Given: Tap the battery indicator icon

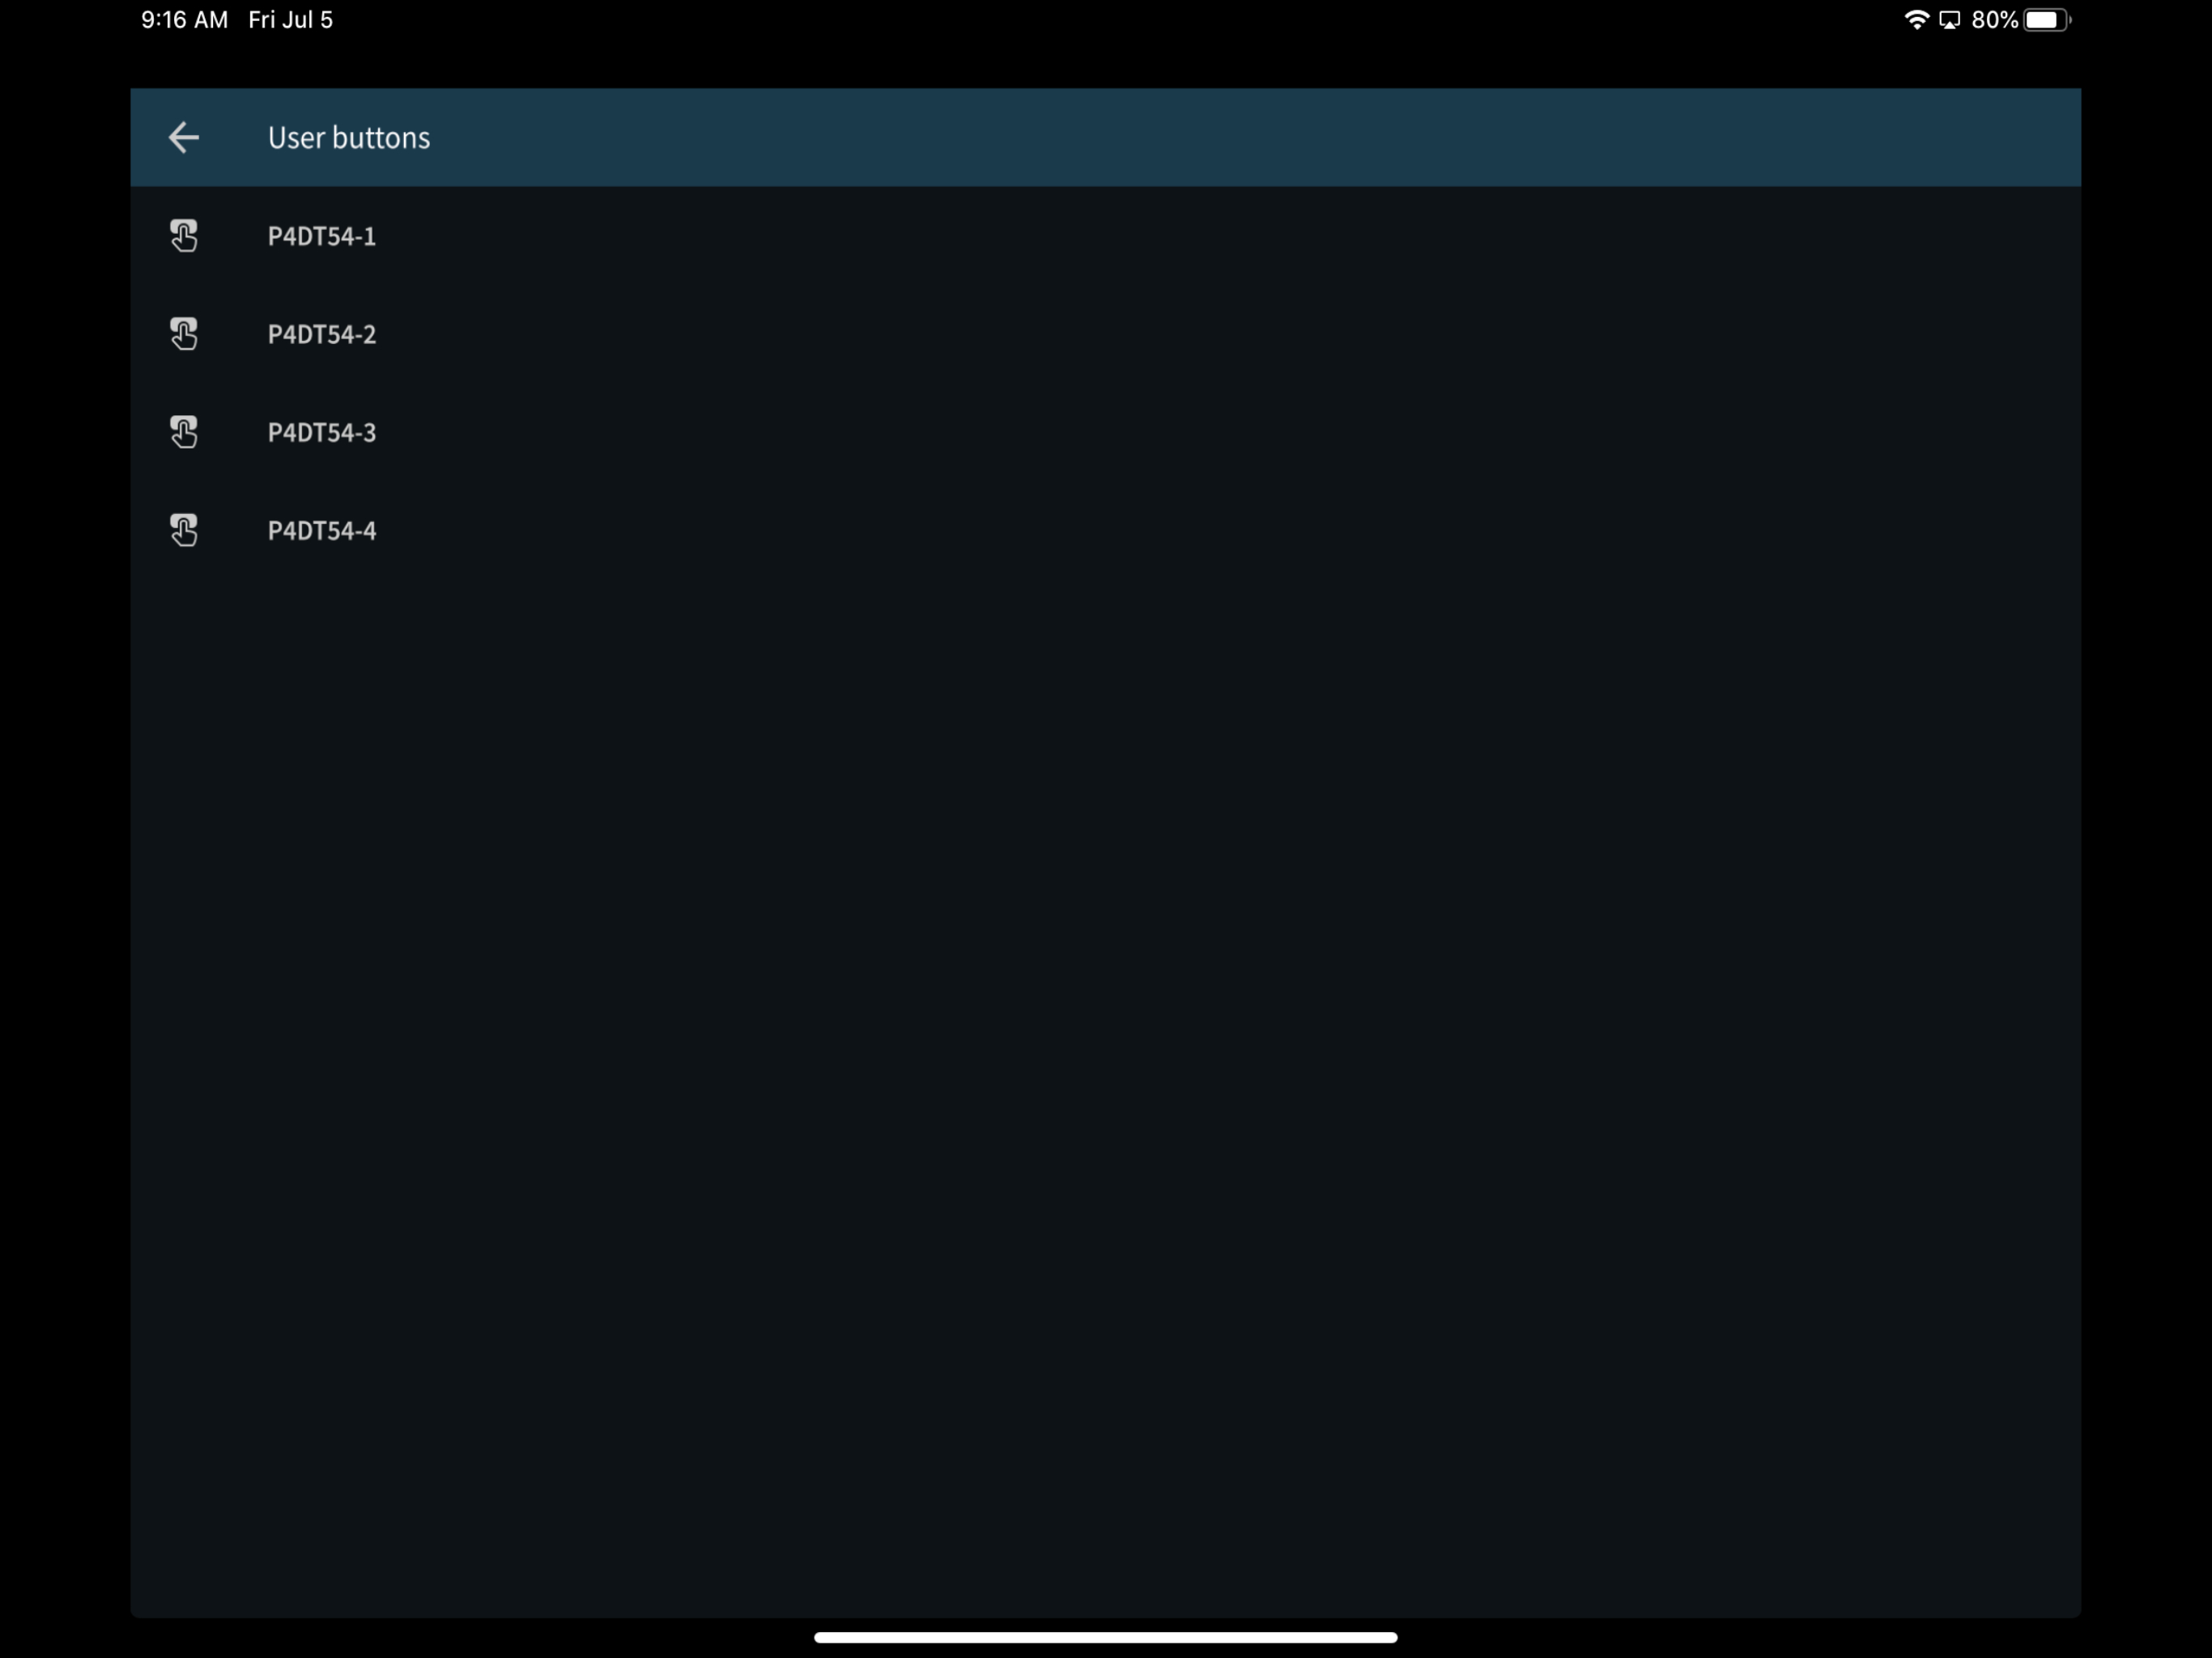Looking at the screenshot, I should (2047, 20).
